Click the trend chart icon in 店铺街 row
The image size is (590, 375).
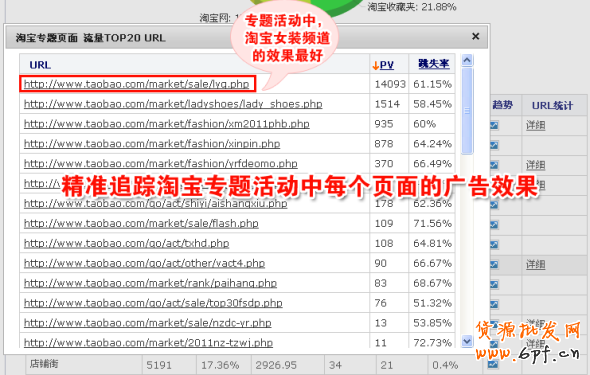point(493,364)
